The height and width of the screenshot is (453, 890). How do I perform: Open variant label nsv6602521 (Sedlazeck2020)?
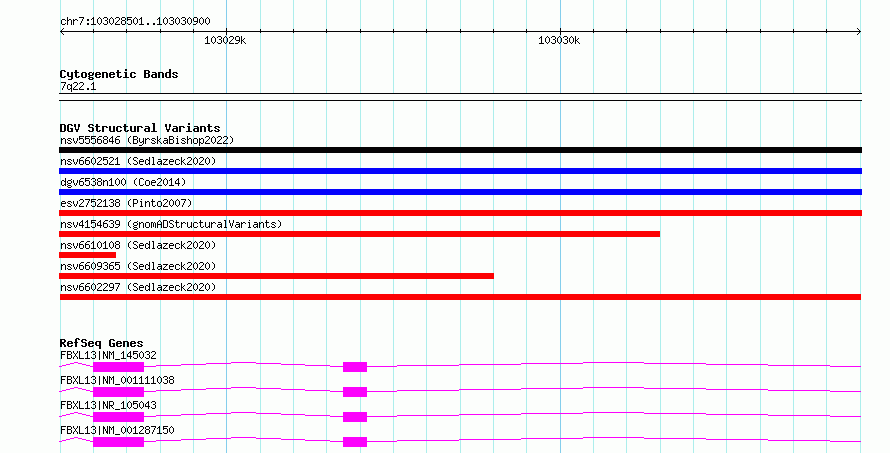click(x=138, y=161)
